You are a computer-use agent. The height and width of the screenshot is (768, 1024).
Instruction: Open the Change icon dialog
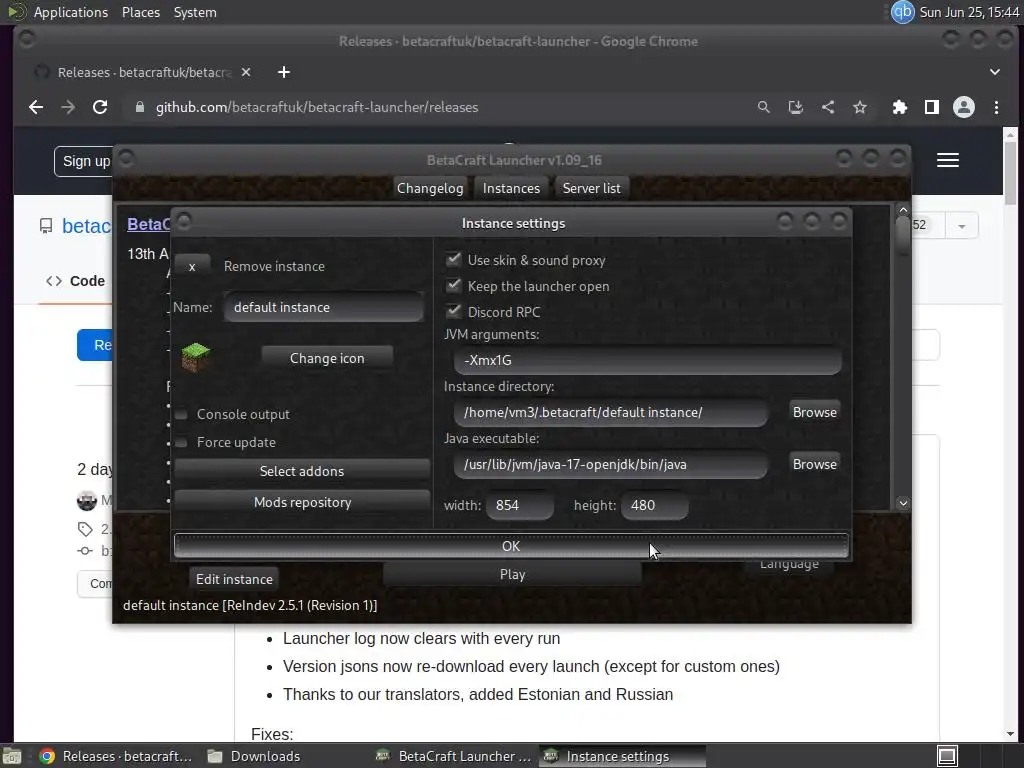(x=327, y=358)
